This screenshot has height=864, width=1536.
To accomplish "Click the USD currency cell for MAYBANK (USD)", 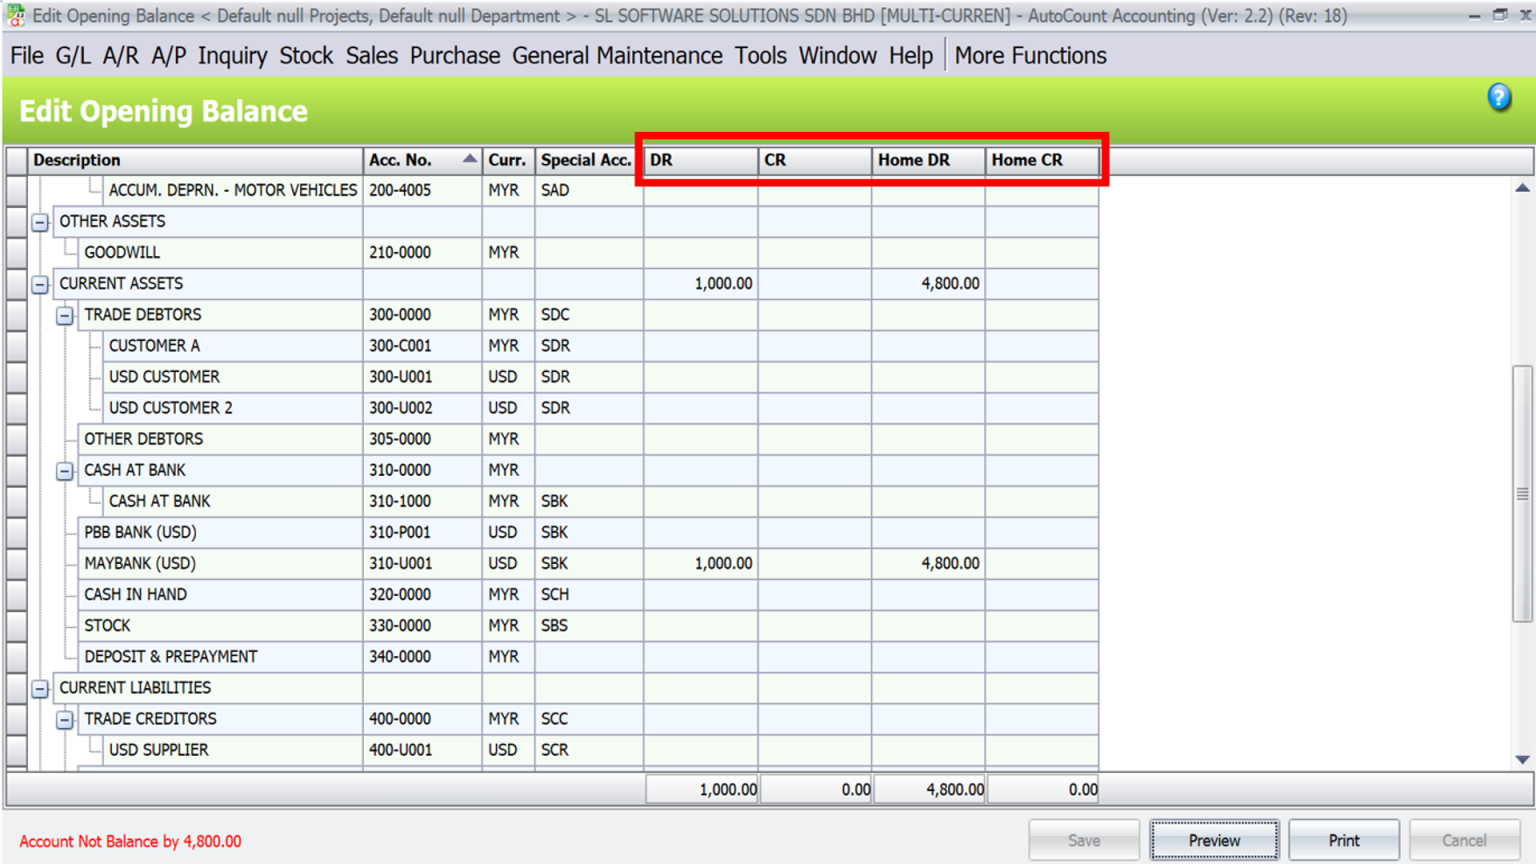I will click(x=508, y=563).
